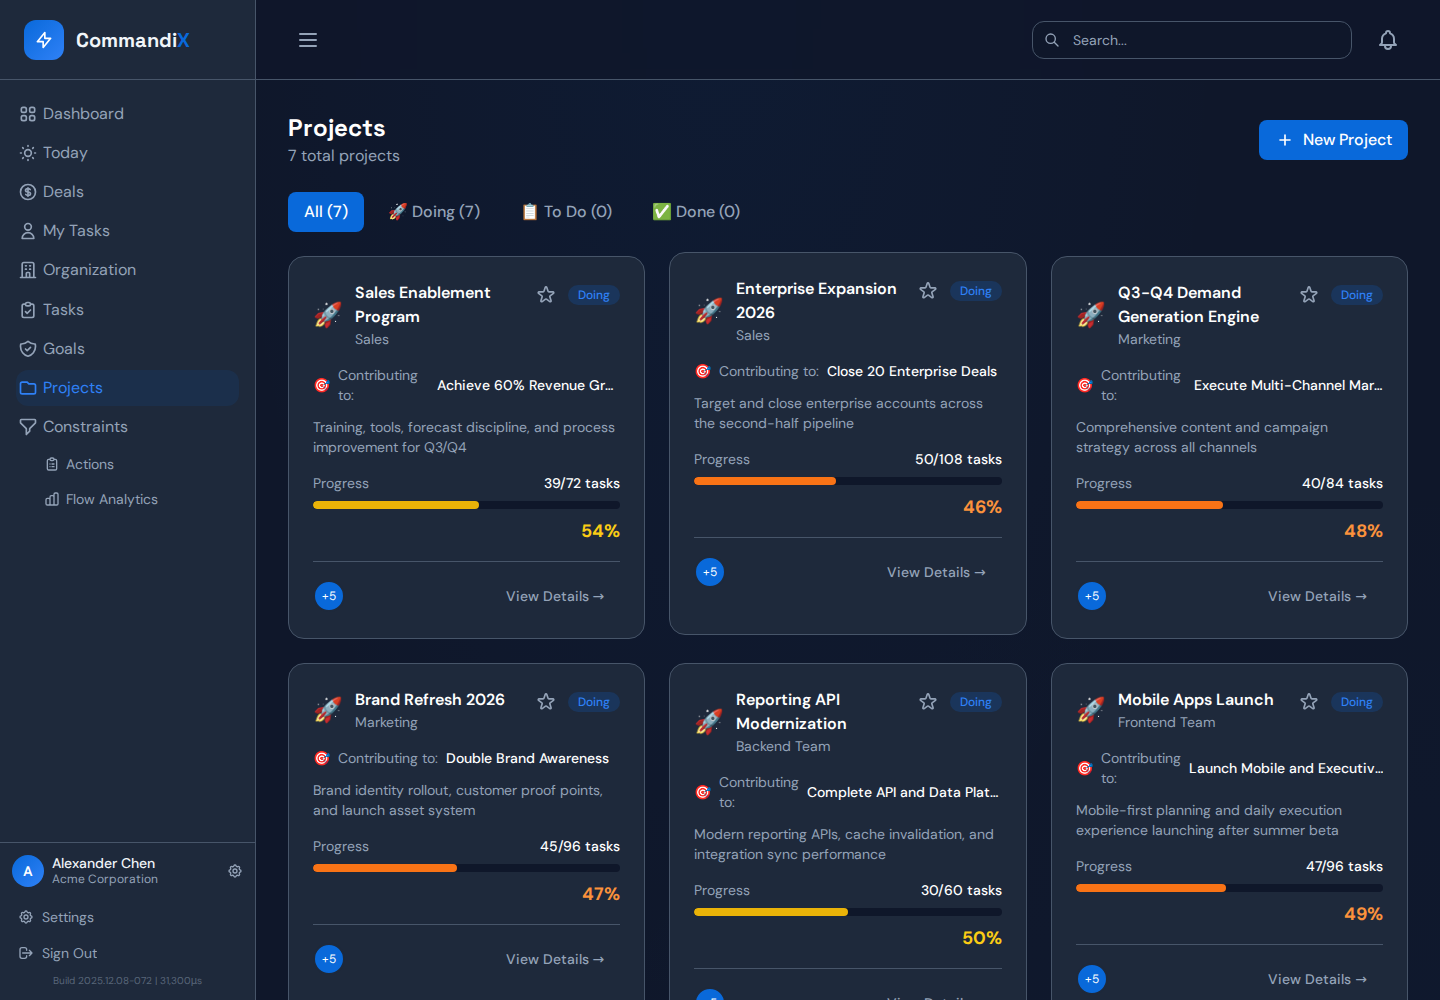Select Projects in the sidebar
Viewport: 1440px width, 1000px height.
[128, 388]
